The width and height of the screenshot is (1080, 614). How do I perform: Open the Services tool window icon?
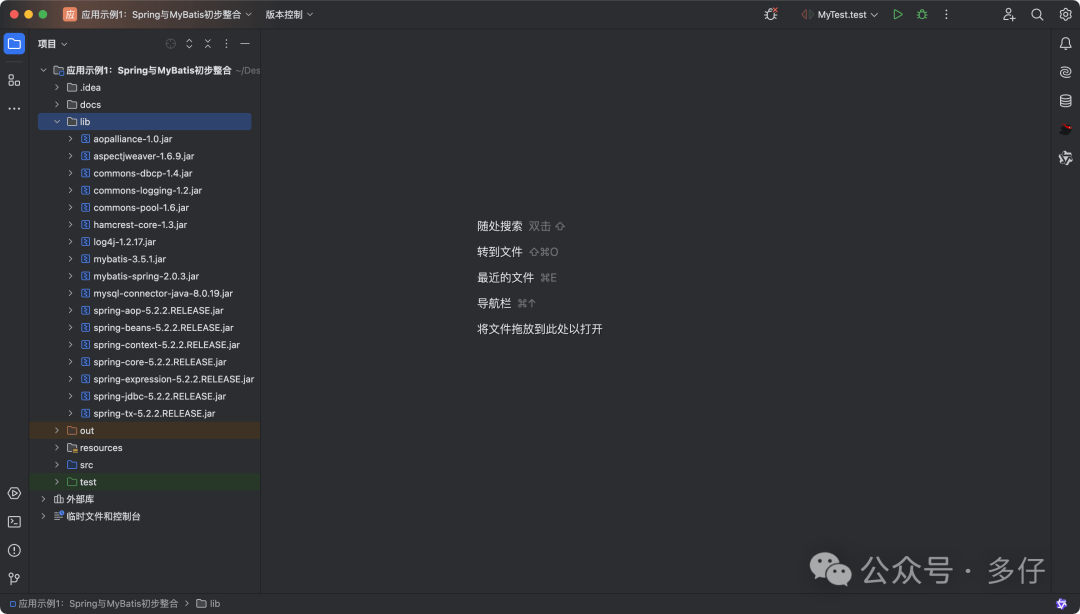pos(14,493)
